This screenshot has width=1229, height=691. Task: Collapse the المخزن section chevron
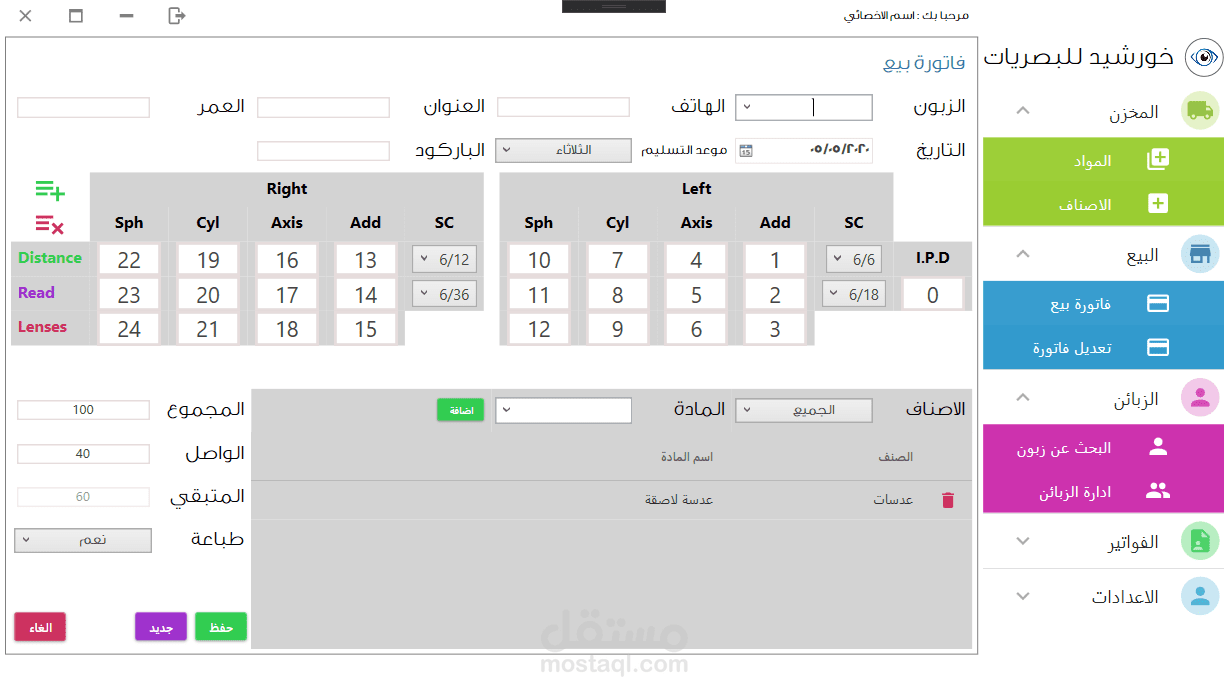click(x=1022, y=110)
